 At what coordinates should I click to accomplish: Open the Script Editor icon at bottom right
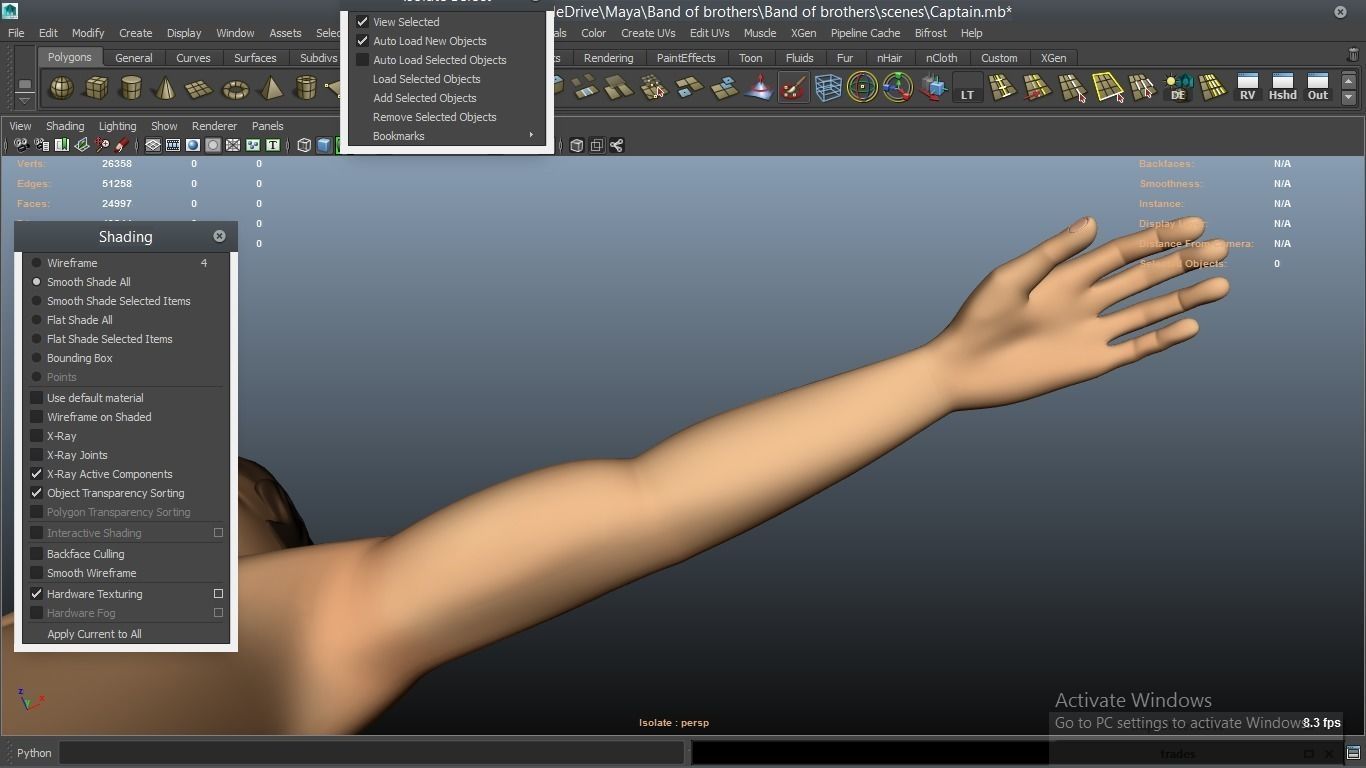pos(1353,753)
